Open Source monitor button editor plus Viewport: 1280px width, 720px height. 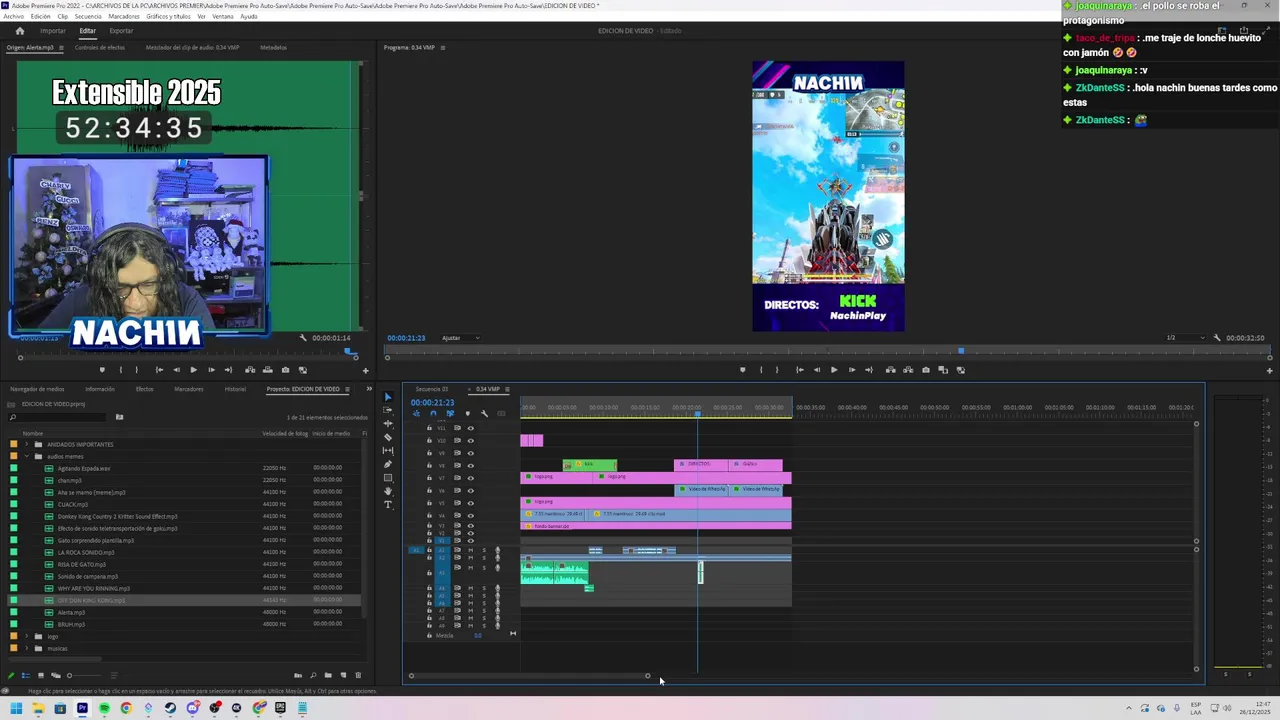pos(365,371)
